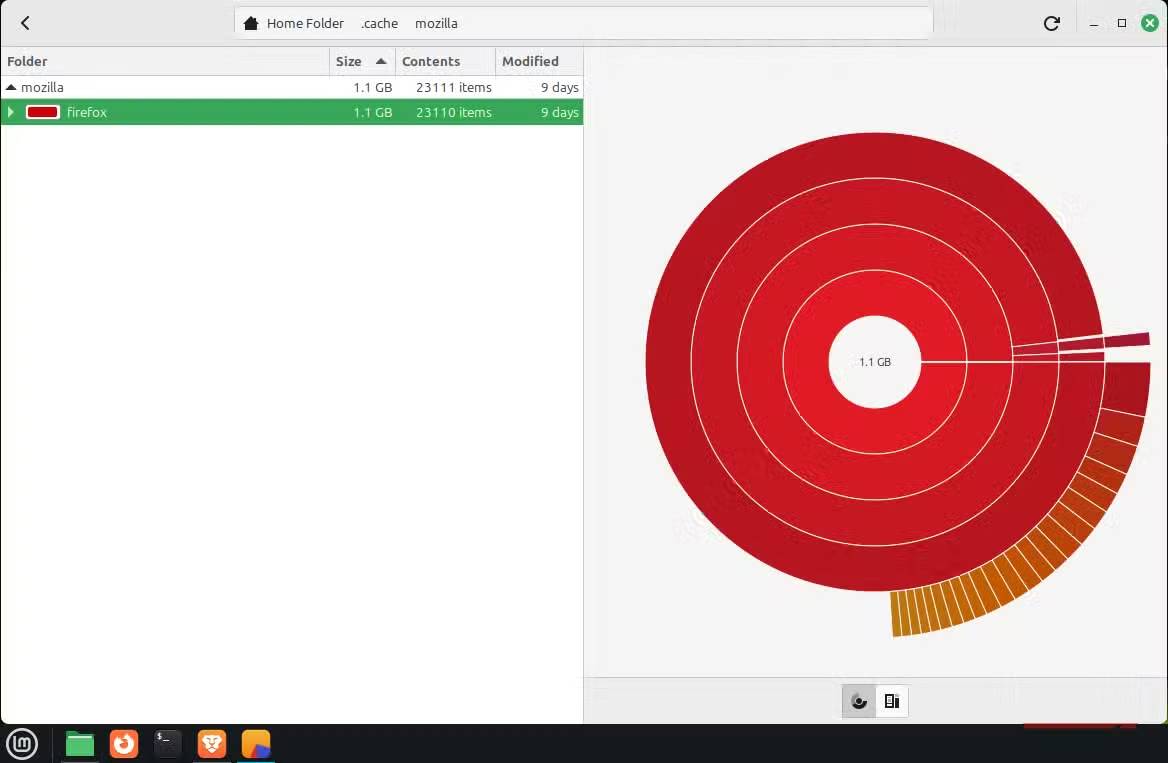Screen dimensions: 1168x763
Task: Sort by the Size column header
Action: 349,61
